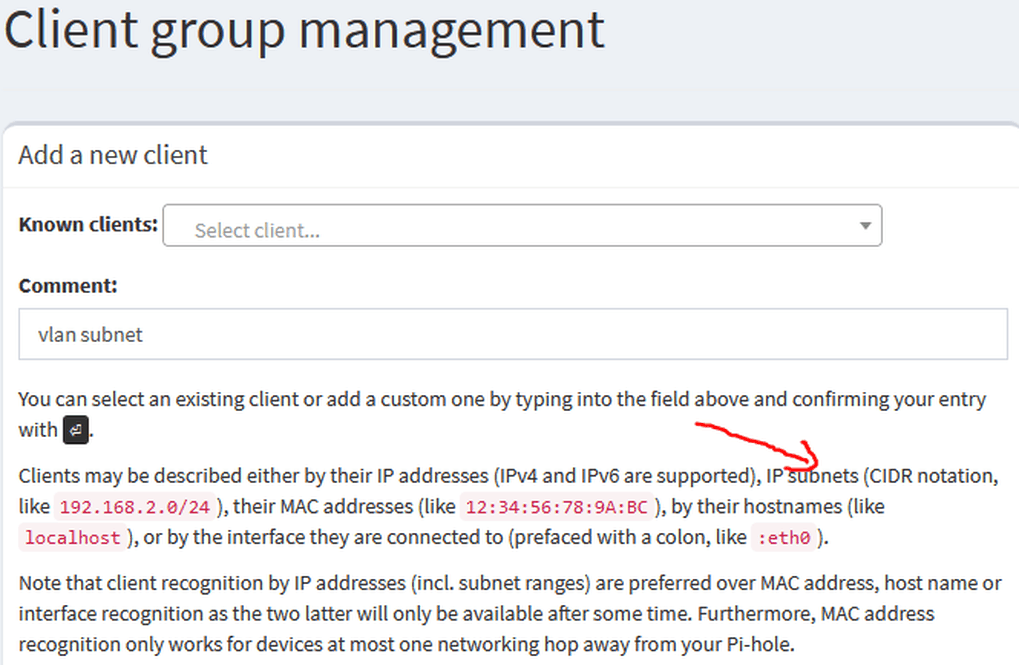The image size is (1019, 665).
Task: Click the dropdown arrow in Select client
Action: pyautogui.click(x=865, y=226)
